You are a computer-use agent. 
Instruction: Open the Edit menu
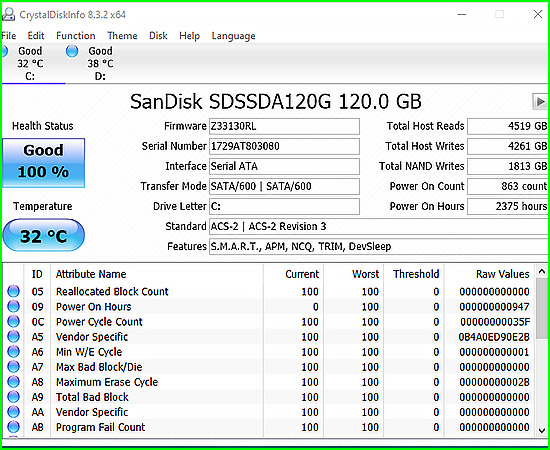[x=36, y=36]
